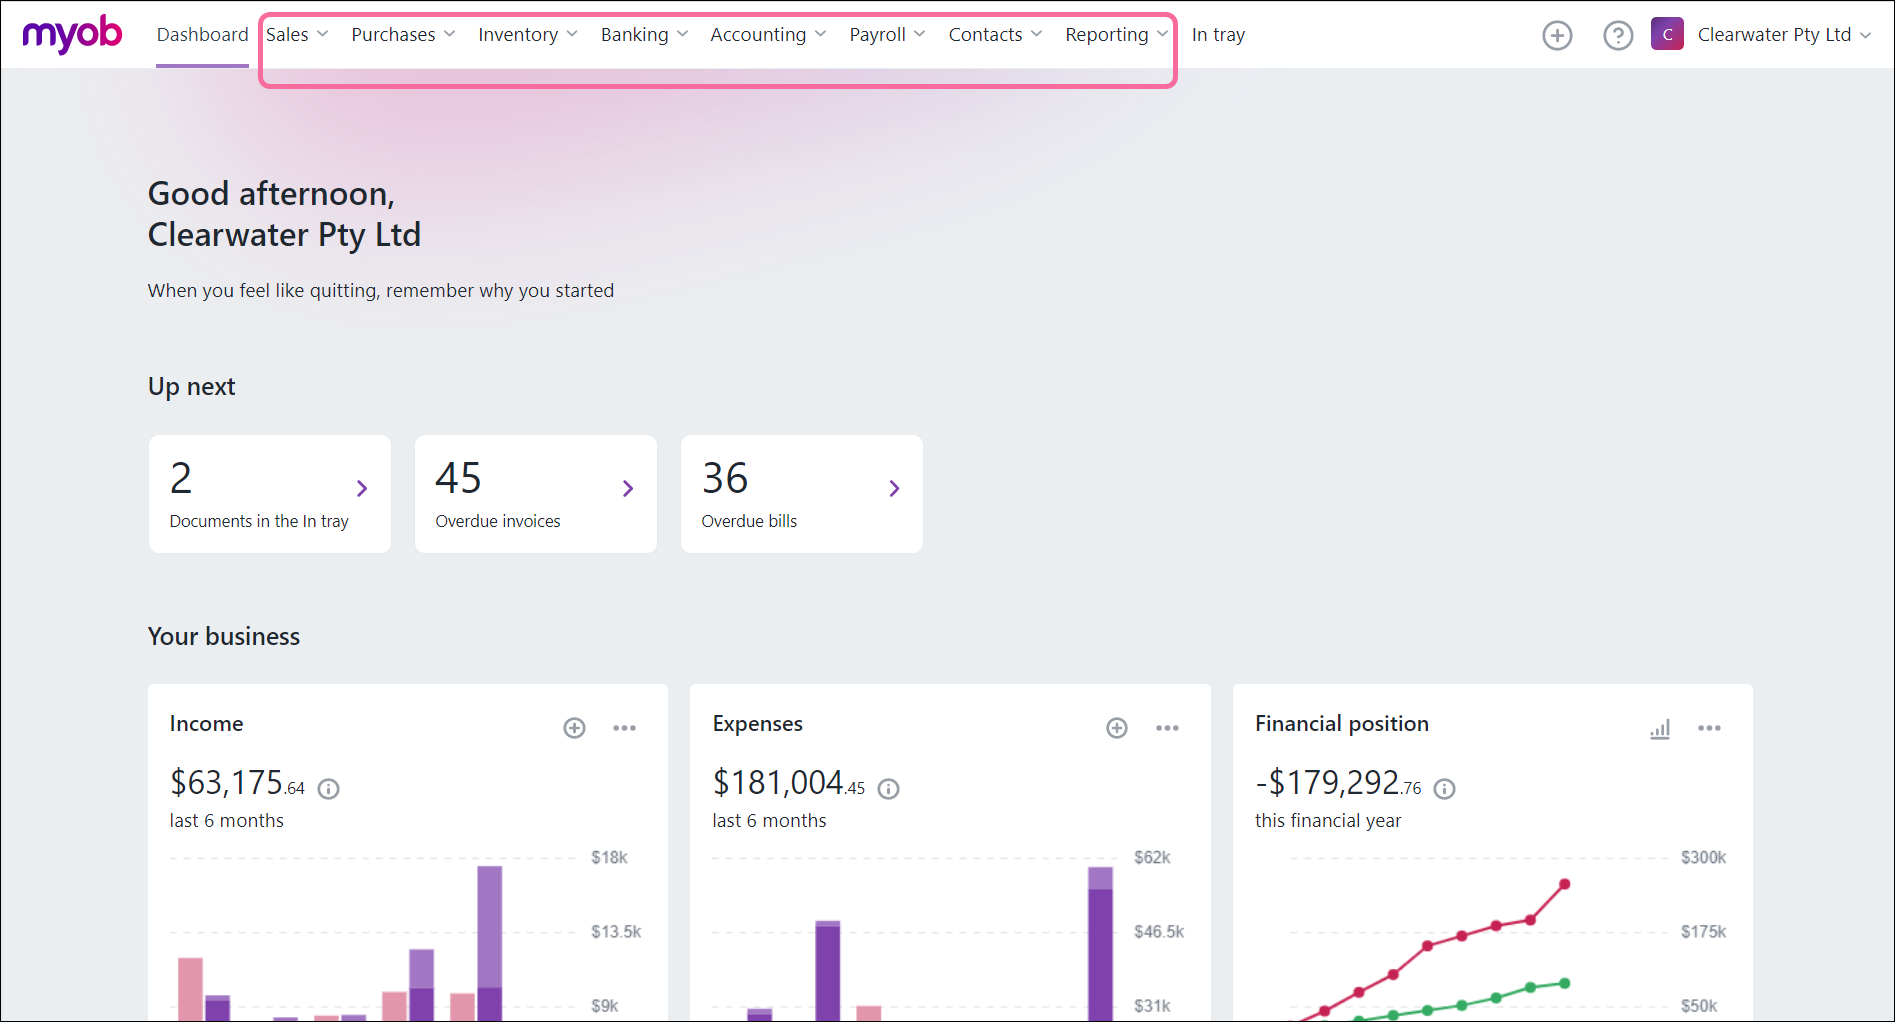
Task: Expand the Banking menu
Action: tap(644, 35)
